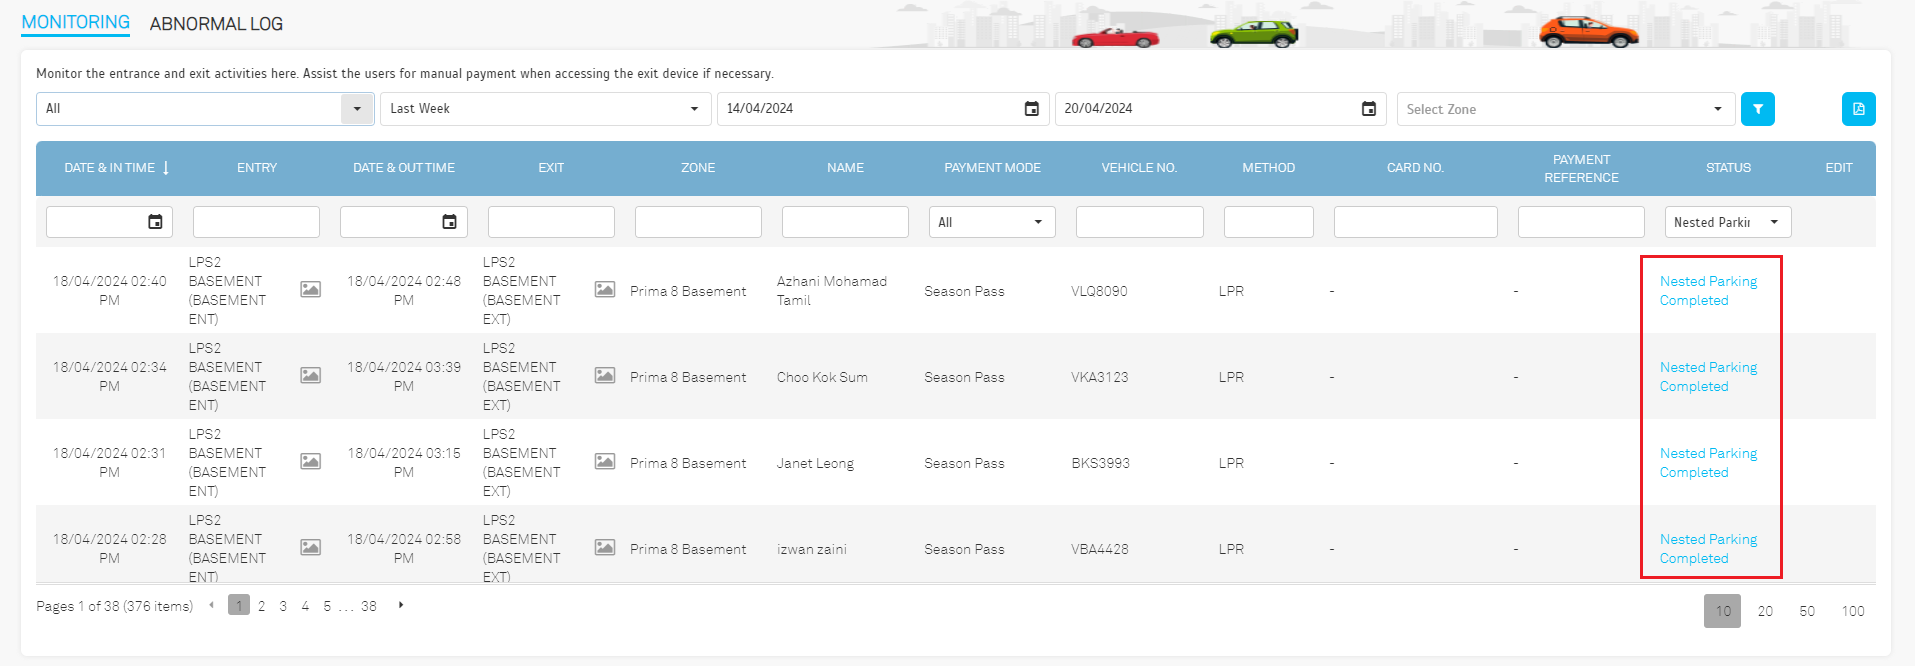This screenshot has height=666, width=1915.
Task: Open the Nested Parking status filter dropdown
Action: click(x=1773, y=222)
